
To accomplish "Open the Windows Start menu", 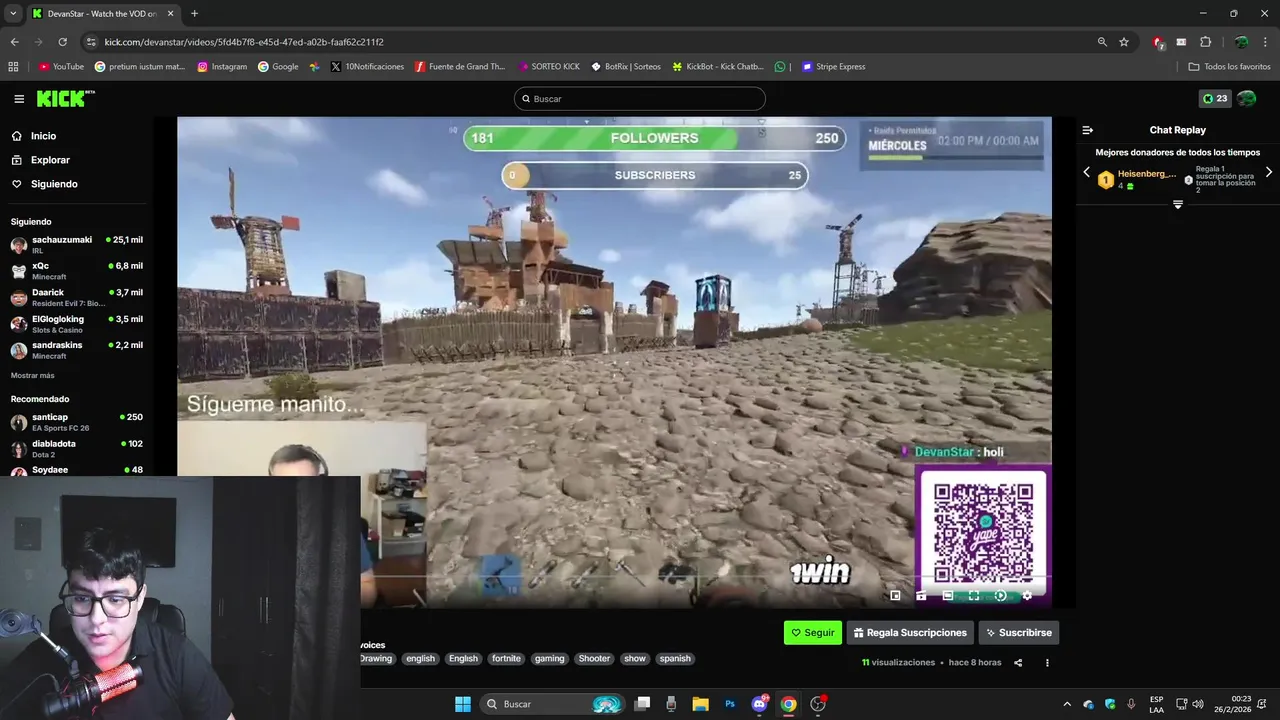I will click(463, 704).
